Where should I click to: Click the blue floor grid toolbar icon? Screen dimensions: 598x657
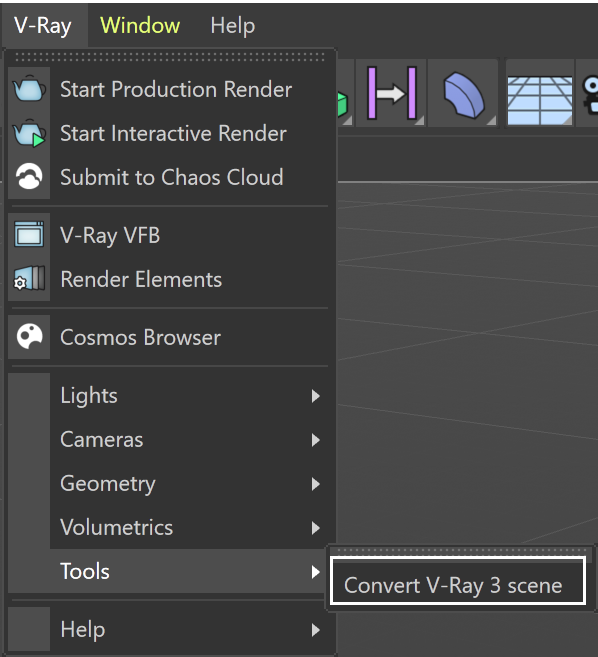540,101
